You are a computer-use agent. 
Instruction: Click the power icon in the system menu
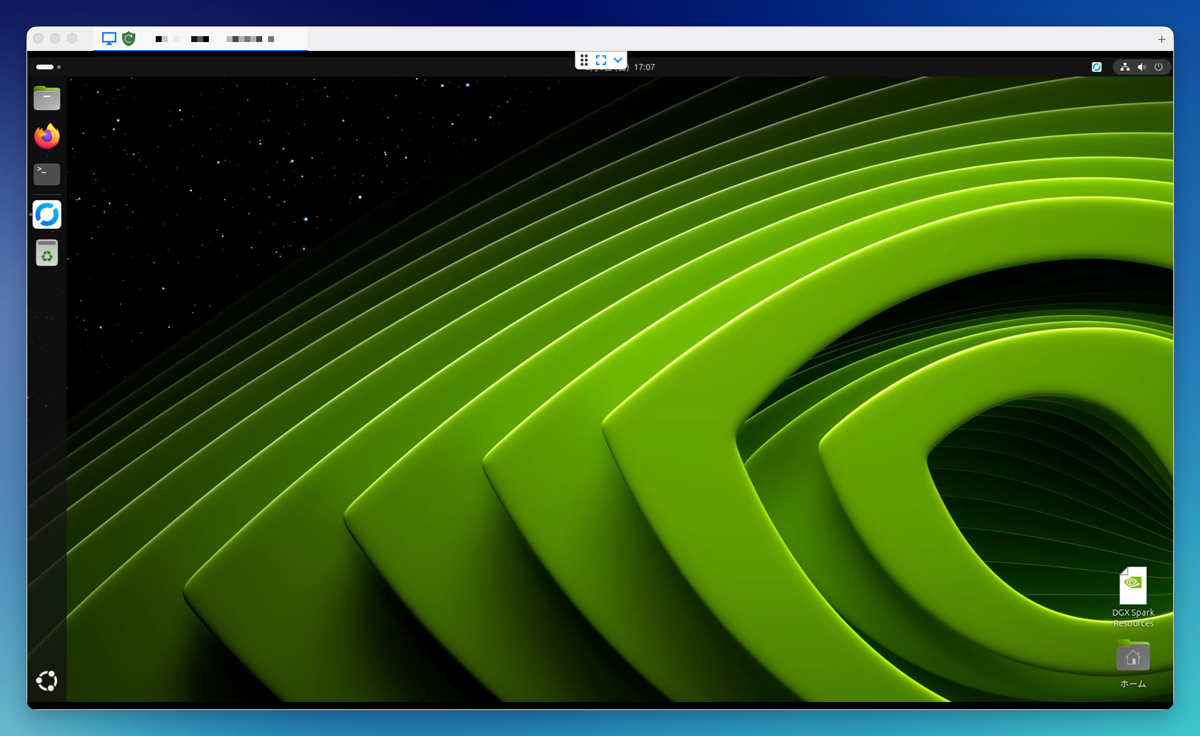pos(1158,67)
